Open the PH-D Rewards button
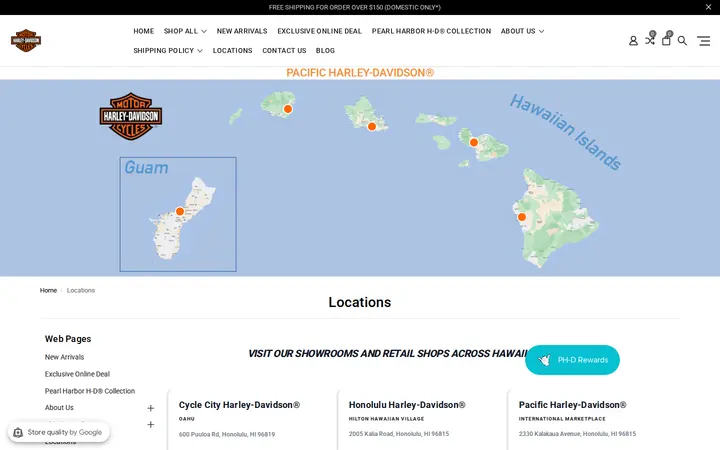The image size is (720, 450). click(x=572, y=360)
